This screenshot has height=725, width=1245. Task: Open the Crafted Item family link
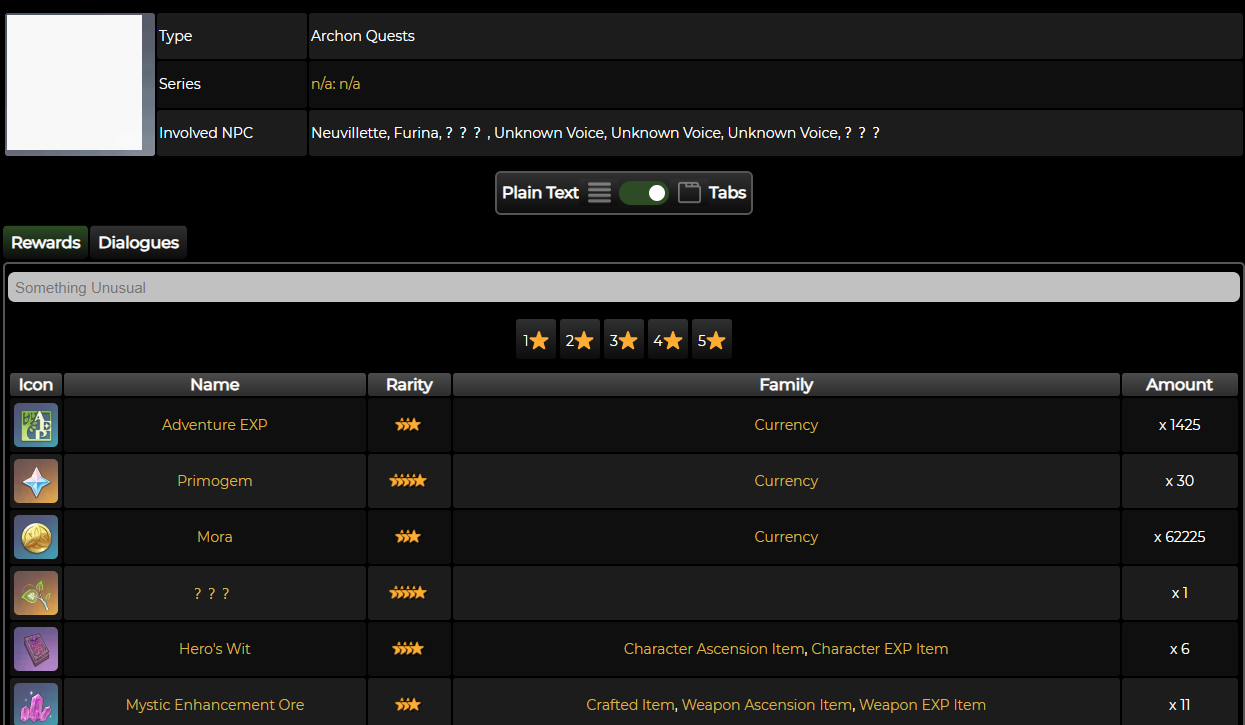pyautogui.click(x=630, y=705)
